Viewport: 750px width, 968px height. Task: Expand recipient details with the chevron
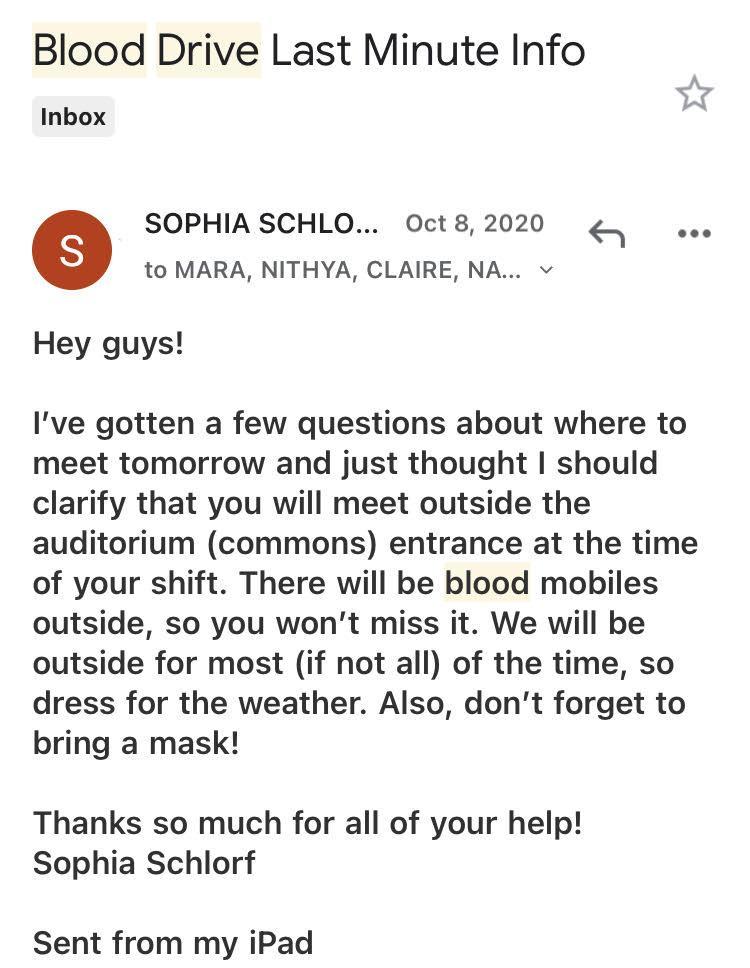[546, 270]
